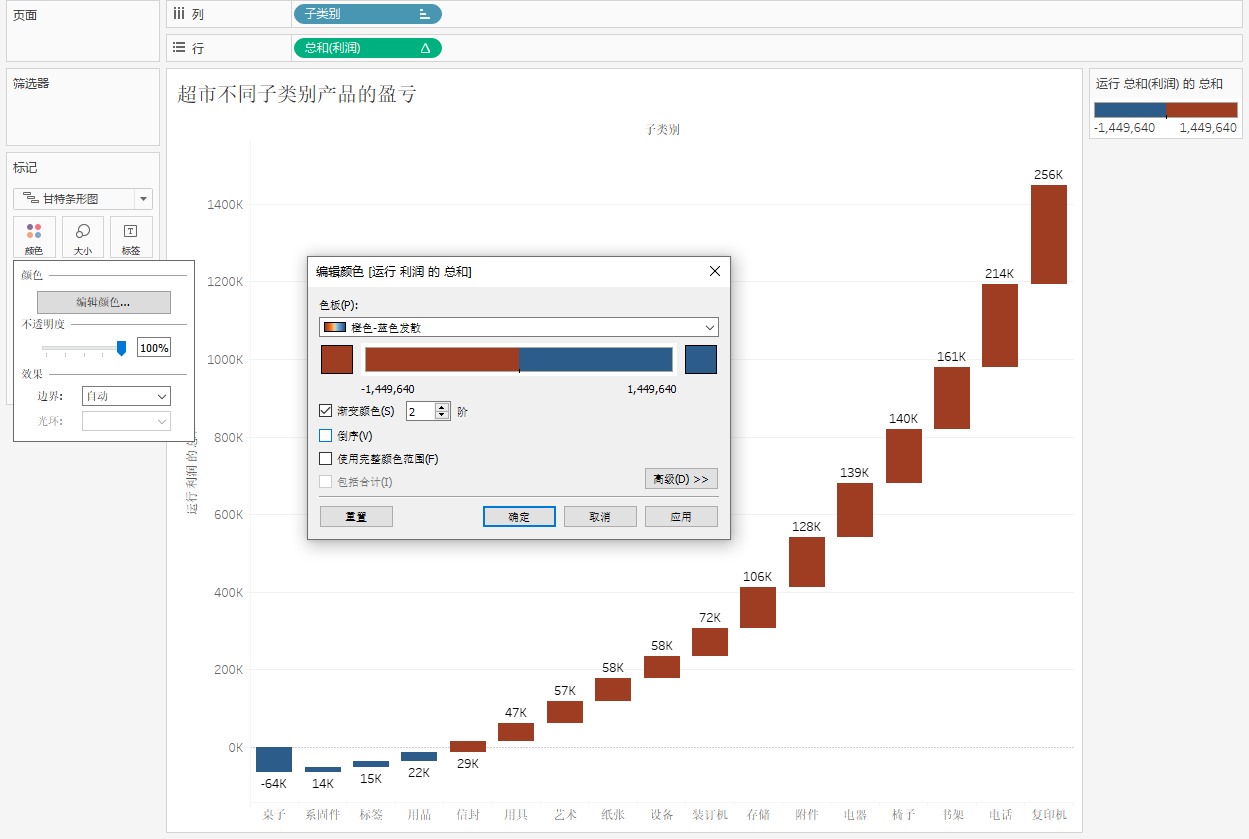Click the color legend bar at top right

click(1166, 110)
